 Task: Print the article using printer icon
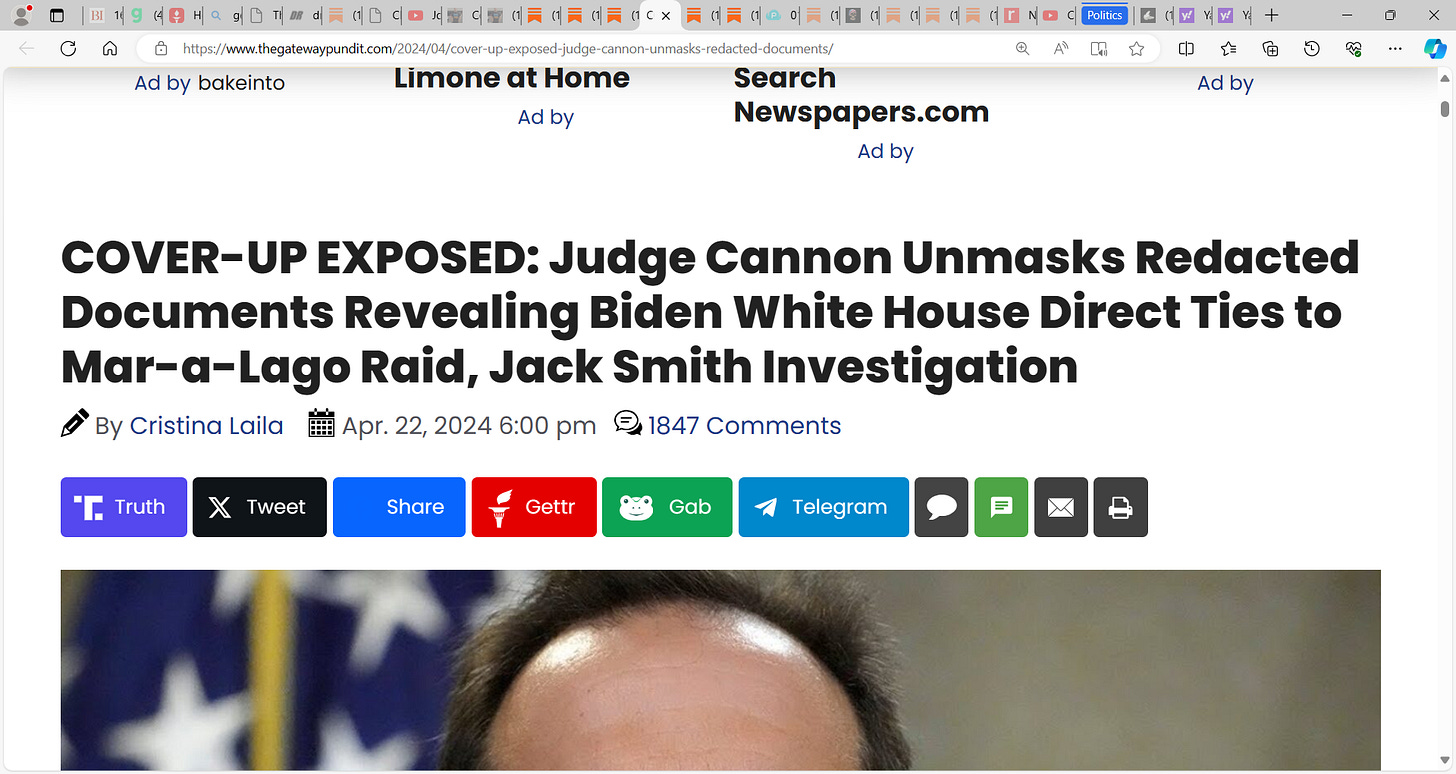[x=1121, y=507]
